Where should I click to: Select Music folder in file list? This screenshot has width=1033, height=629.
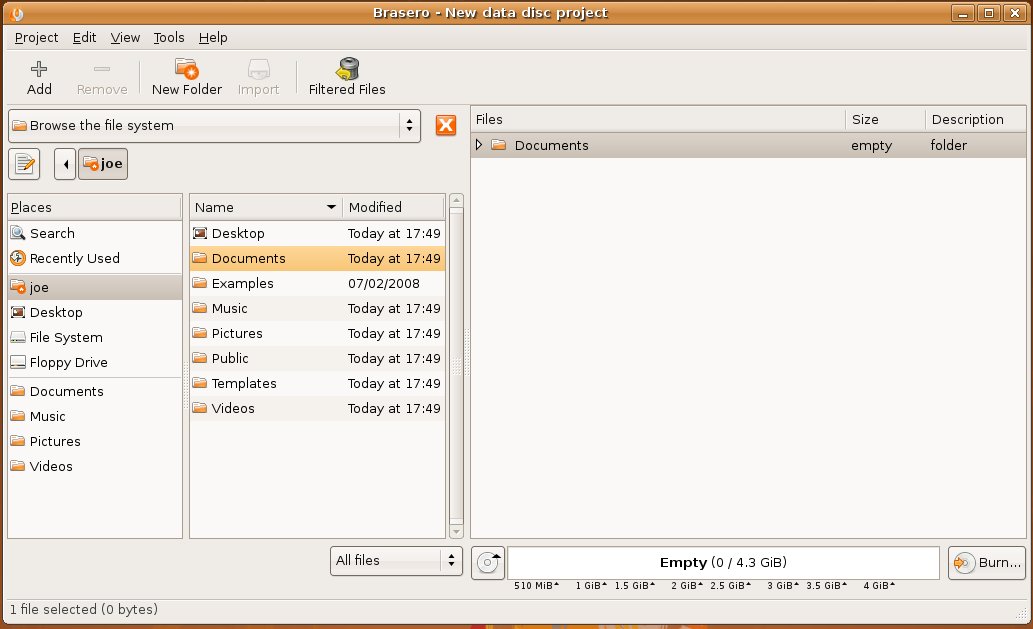coord(318,308)
